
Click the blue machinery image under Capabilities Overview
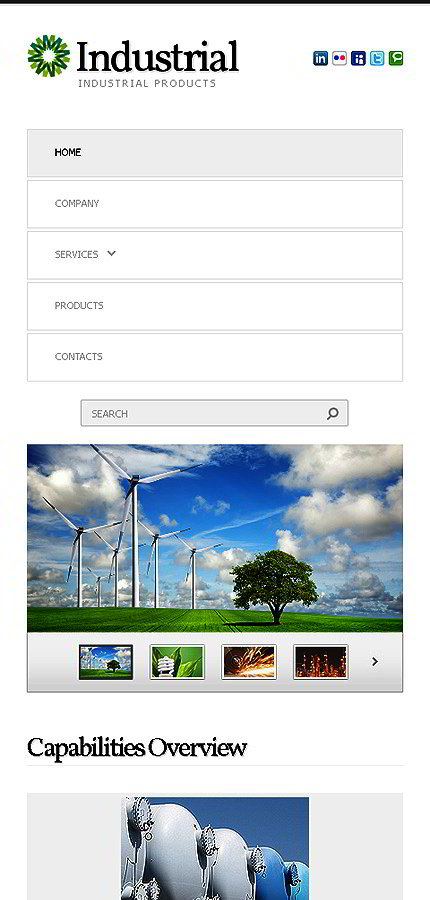point(215,848)
